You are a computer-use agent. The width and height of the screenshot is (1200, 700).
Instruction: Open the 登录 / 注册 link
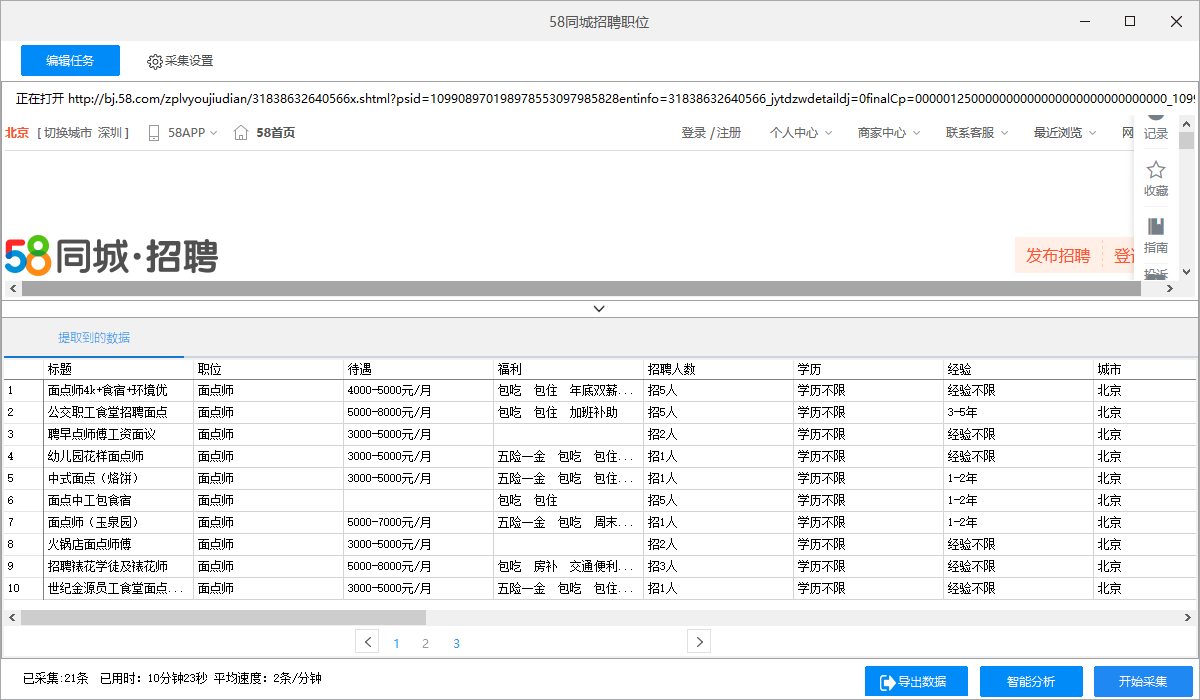[x=711, y=132]
